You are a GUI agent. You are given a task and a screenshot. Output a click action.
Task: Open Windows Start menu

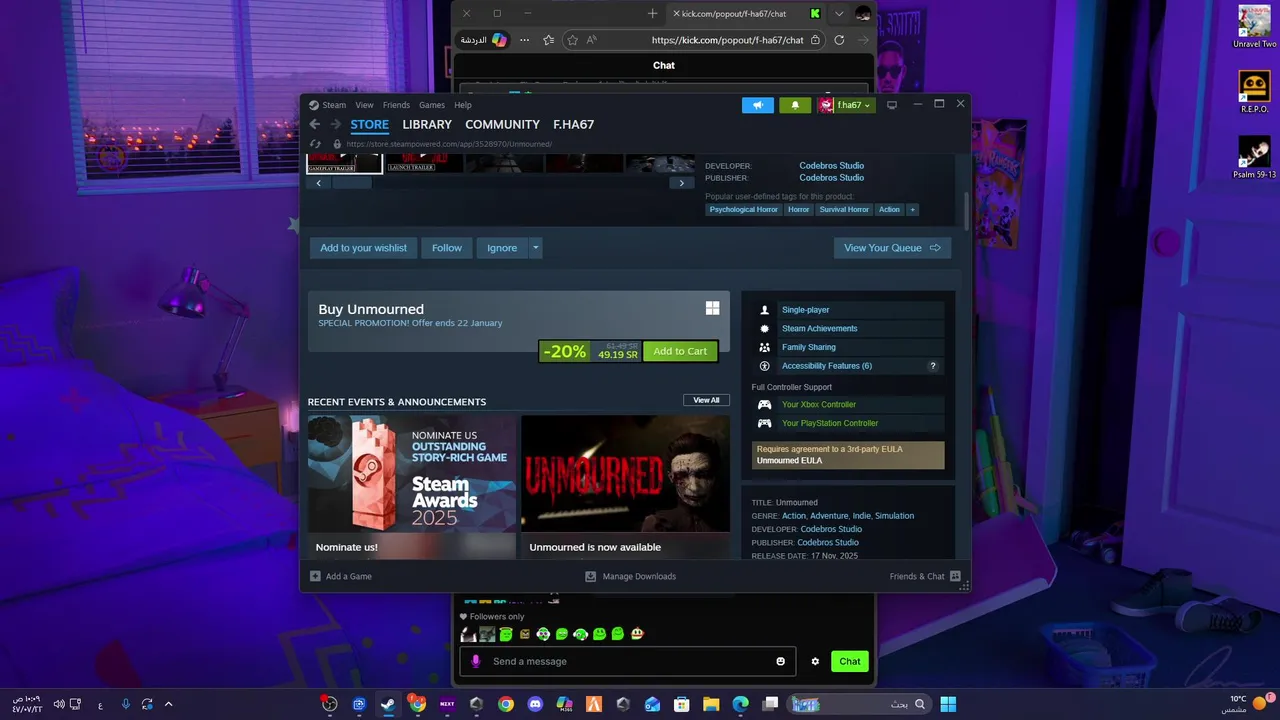(948, 704)
